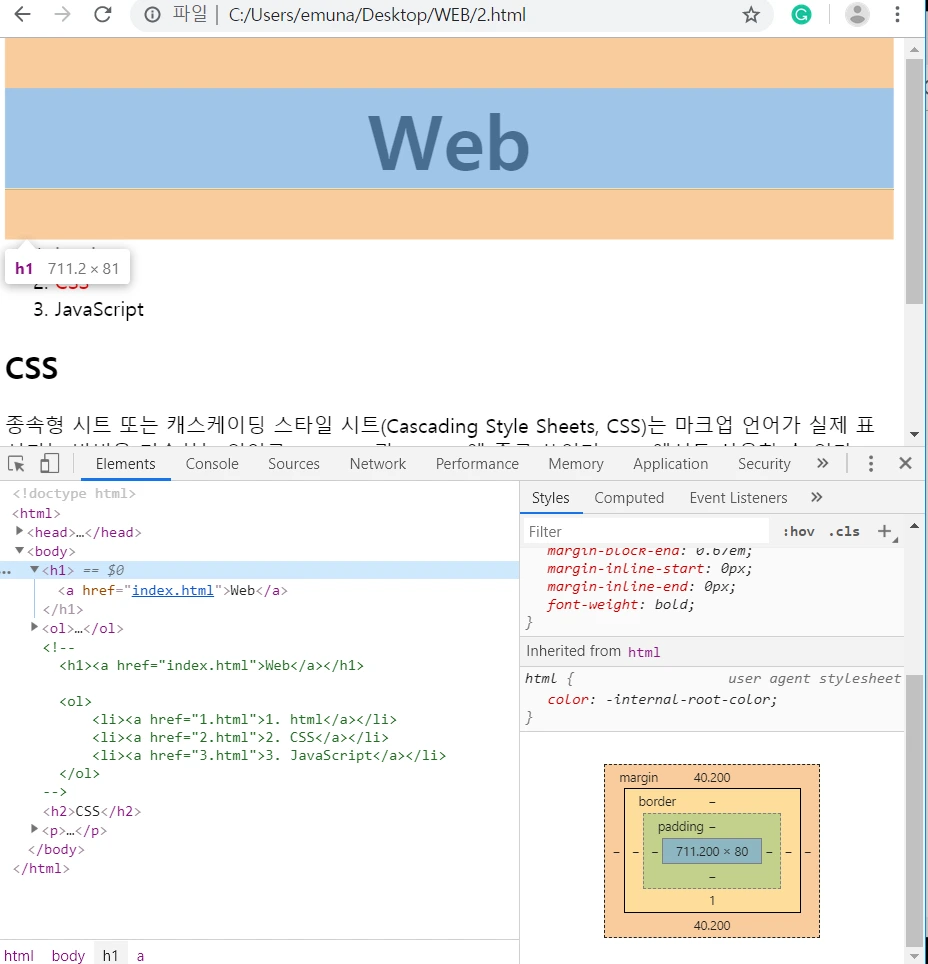Click the bottom border value 1 in box model
The width and height of the screenshot is (928, 964).
(x=712, y=901)
